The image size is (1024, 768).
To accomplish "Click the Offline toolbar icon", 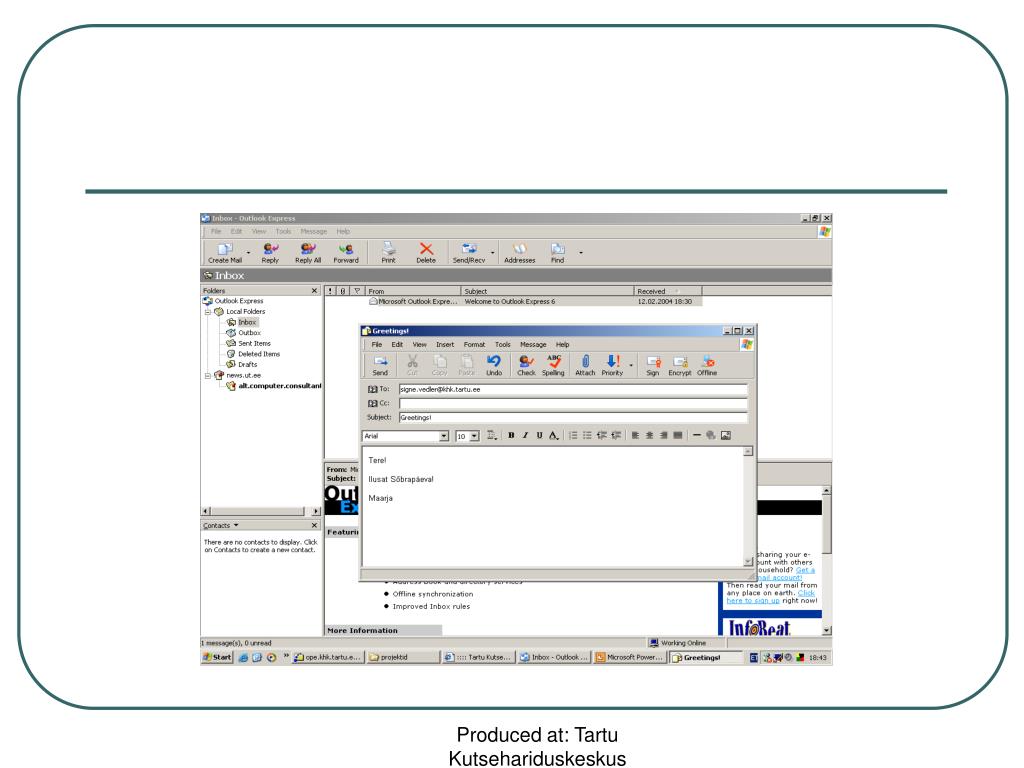I will click(707, 365).
